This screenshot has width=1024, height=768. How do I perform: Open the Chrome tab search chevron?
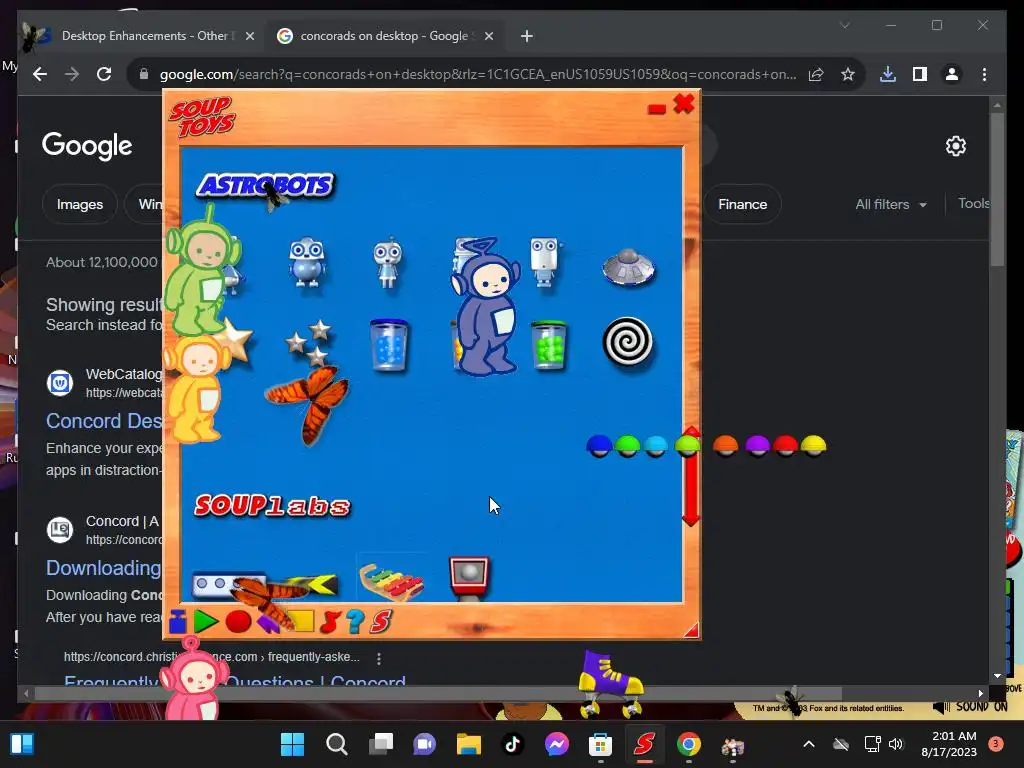click(x=844, y=25)
